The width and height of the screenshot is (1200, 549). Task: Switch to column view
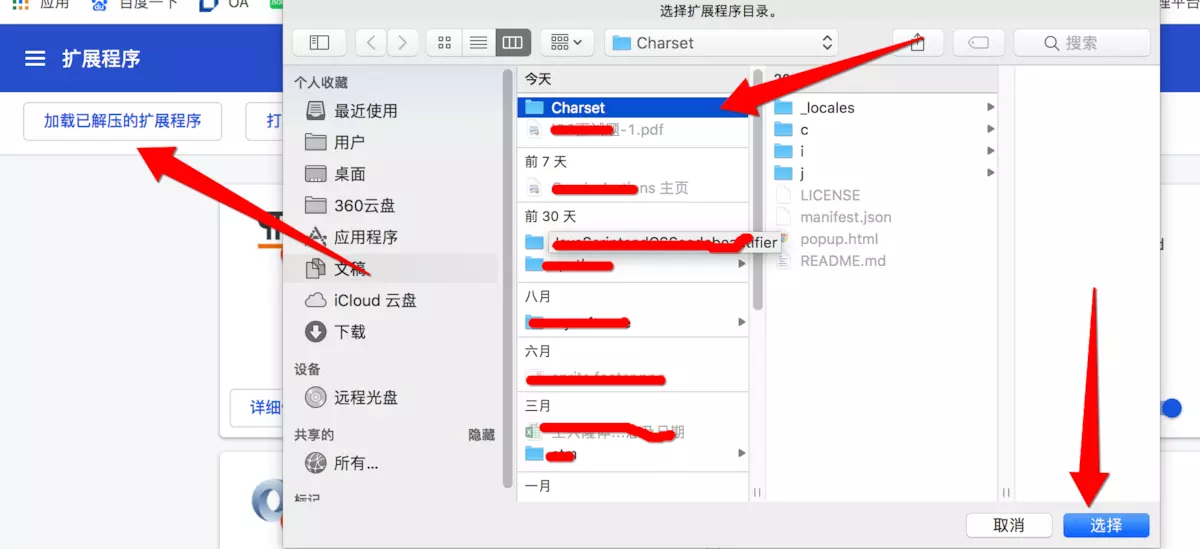tap(512, 43)
